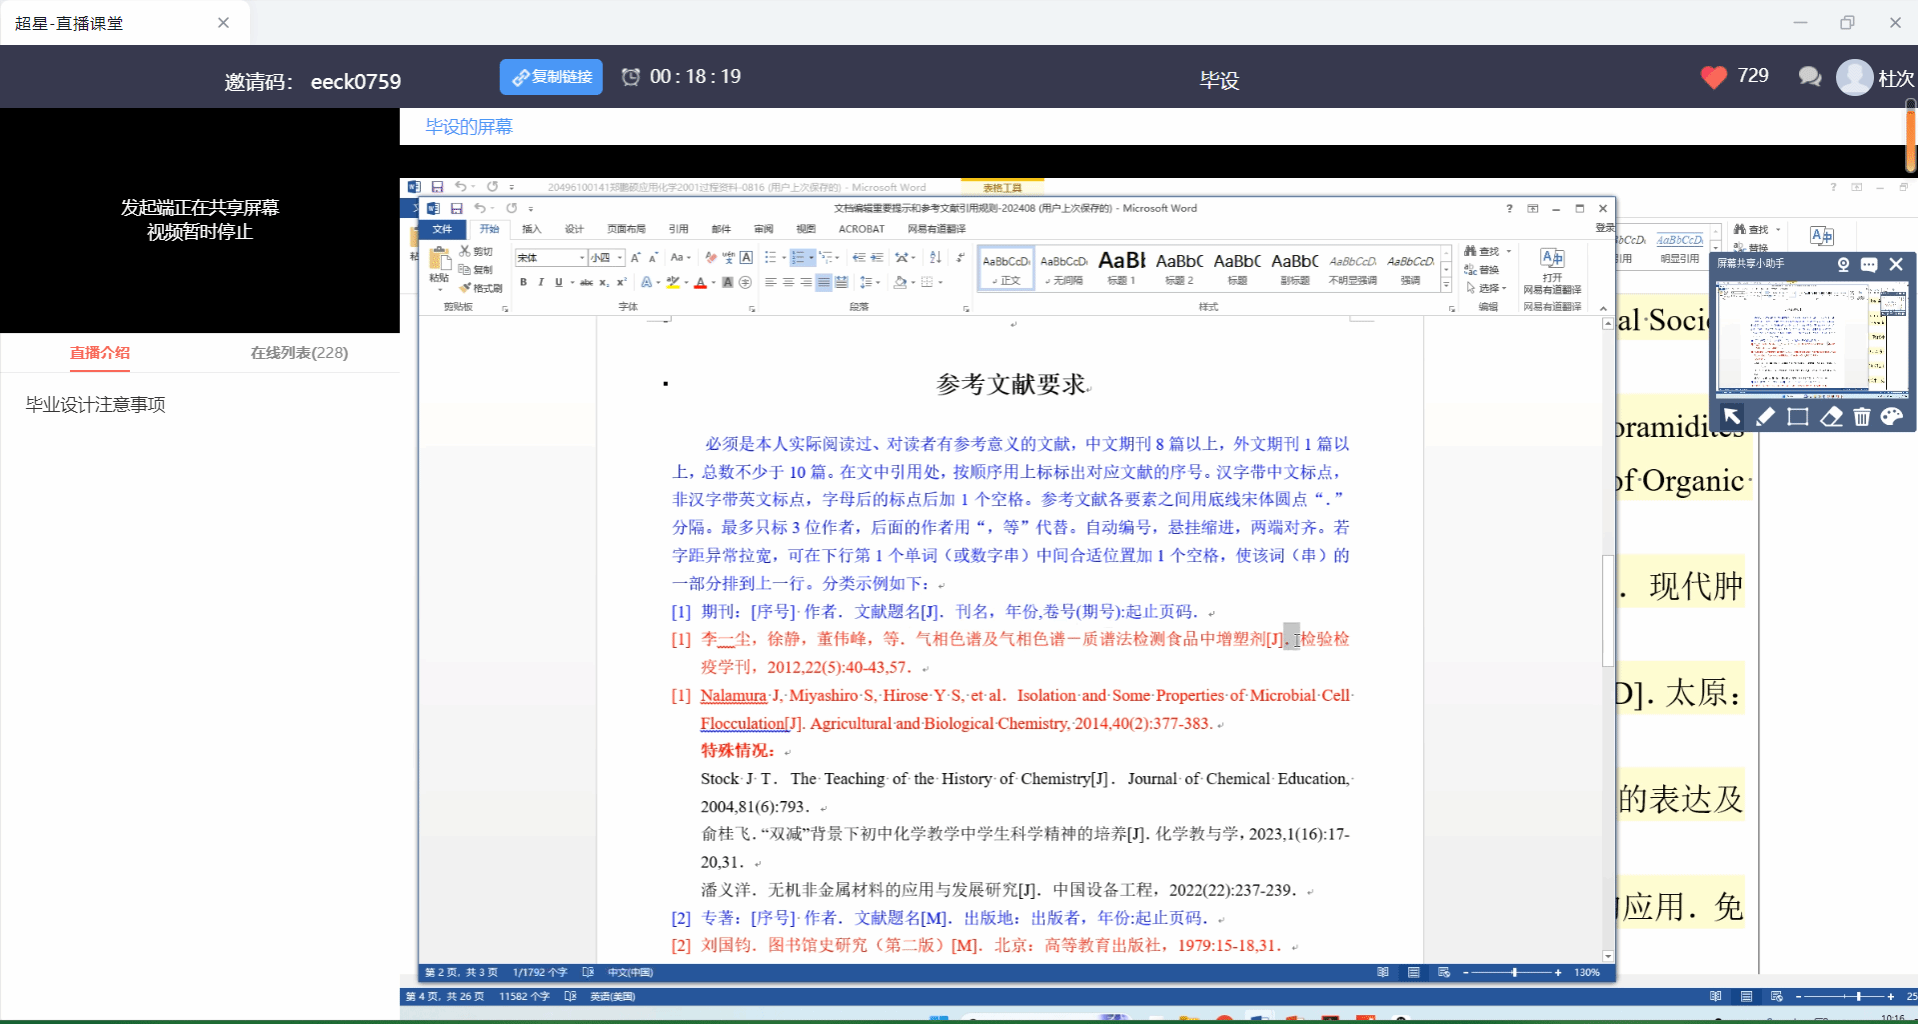Select the pencil tool in the screen share helper

[x=1765, y=417]
